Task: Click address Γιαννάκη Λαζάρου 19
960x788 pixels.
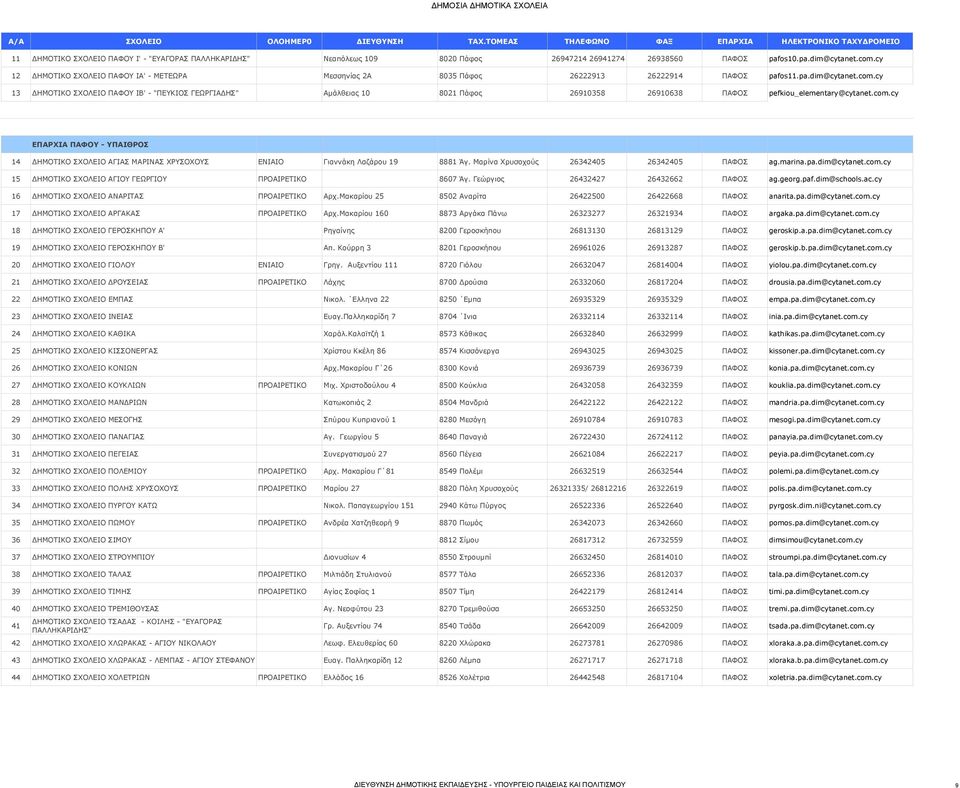Action: pyautogui.click(x=361, y=162)
